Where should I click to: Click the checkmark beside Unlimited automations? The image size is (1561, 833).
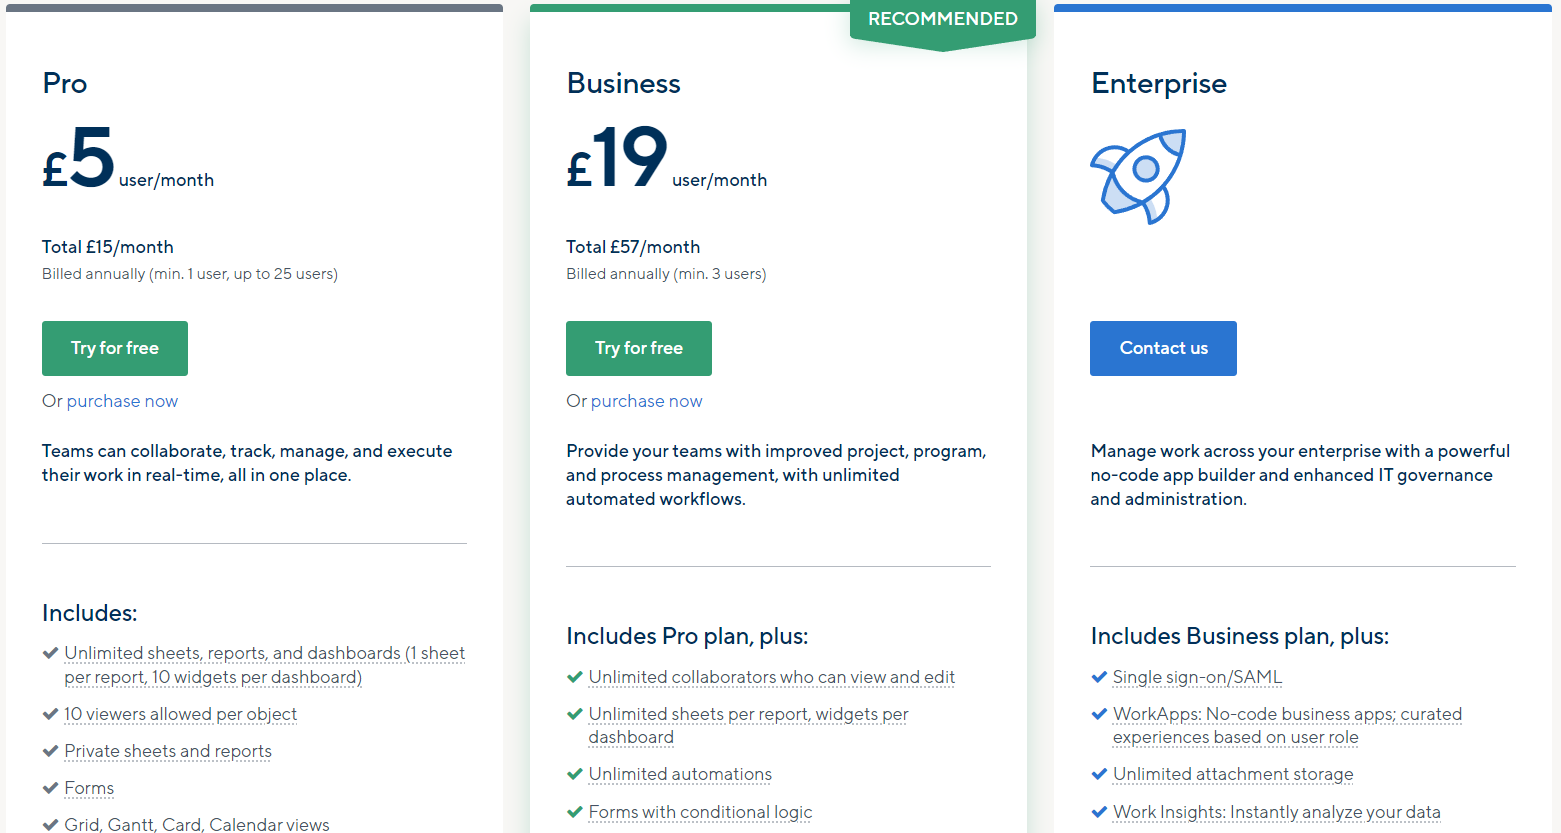(574, 774)
